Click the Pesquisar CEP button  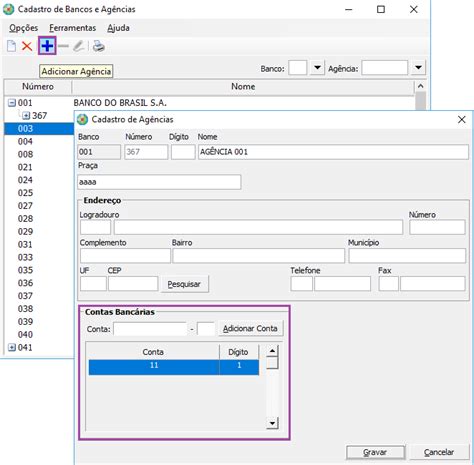pos(184,284)
